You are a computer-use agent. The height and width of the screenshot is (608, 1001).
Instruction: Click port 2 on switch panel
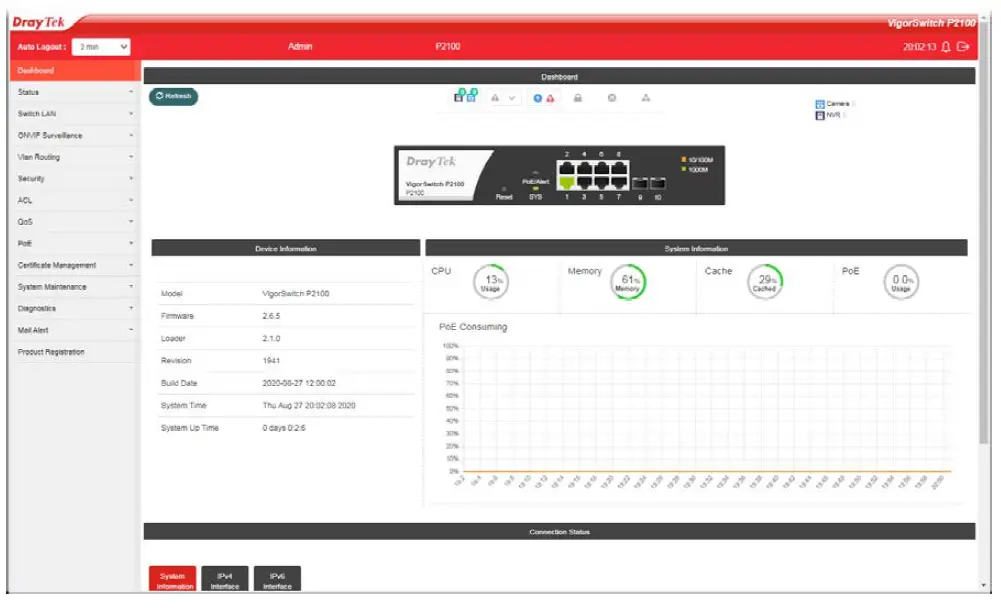point(566,169)
